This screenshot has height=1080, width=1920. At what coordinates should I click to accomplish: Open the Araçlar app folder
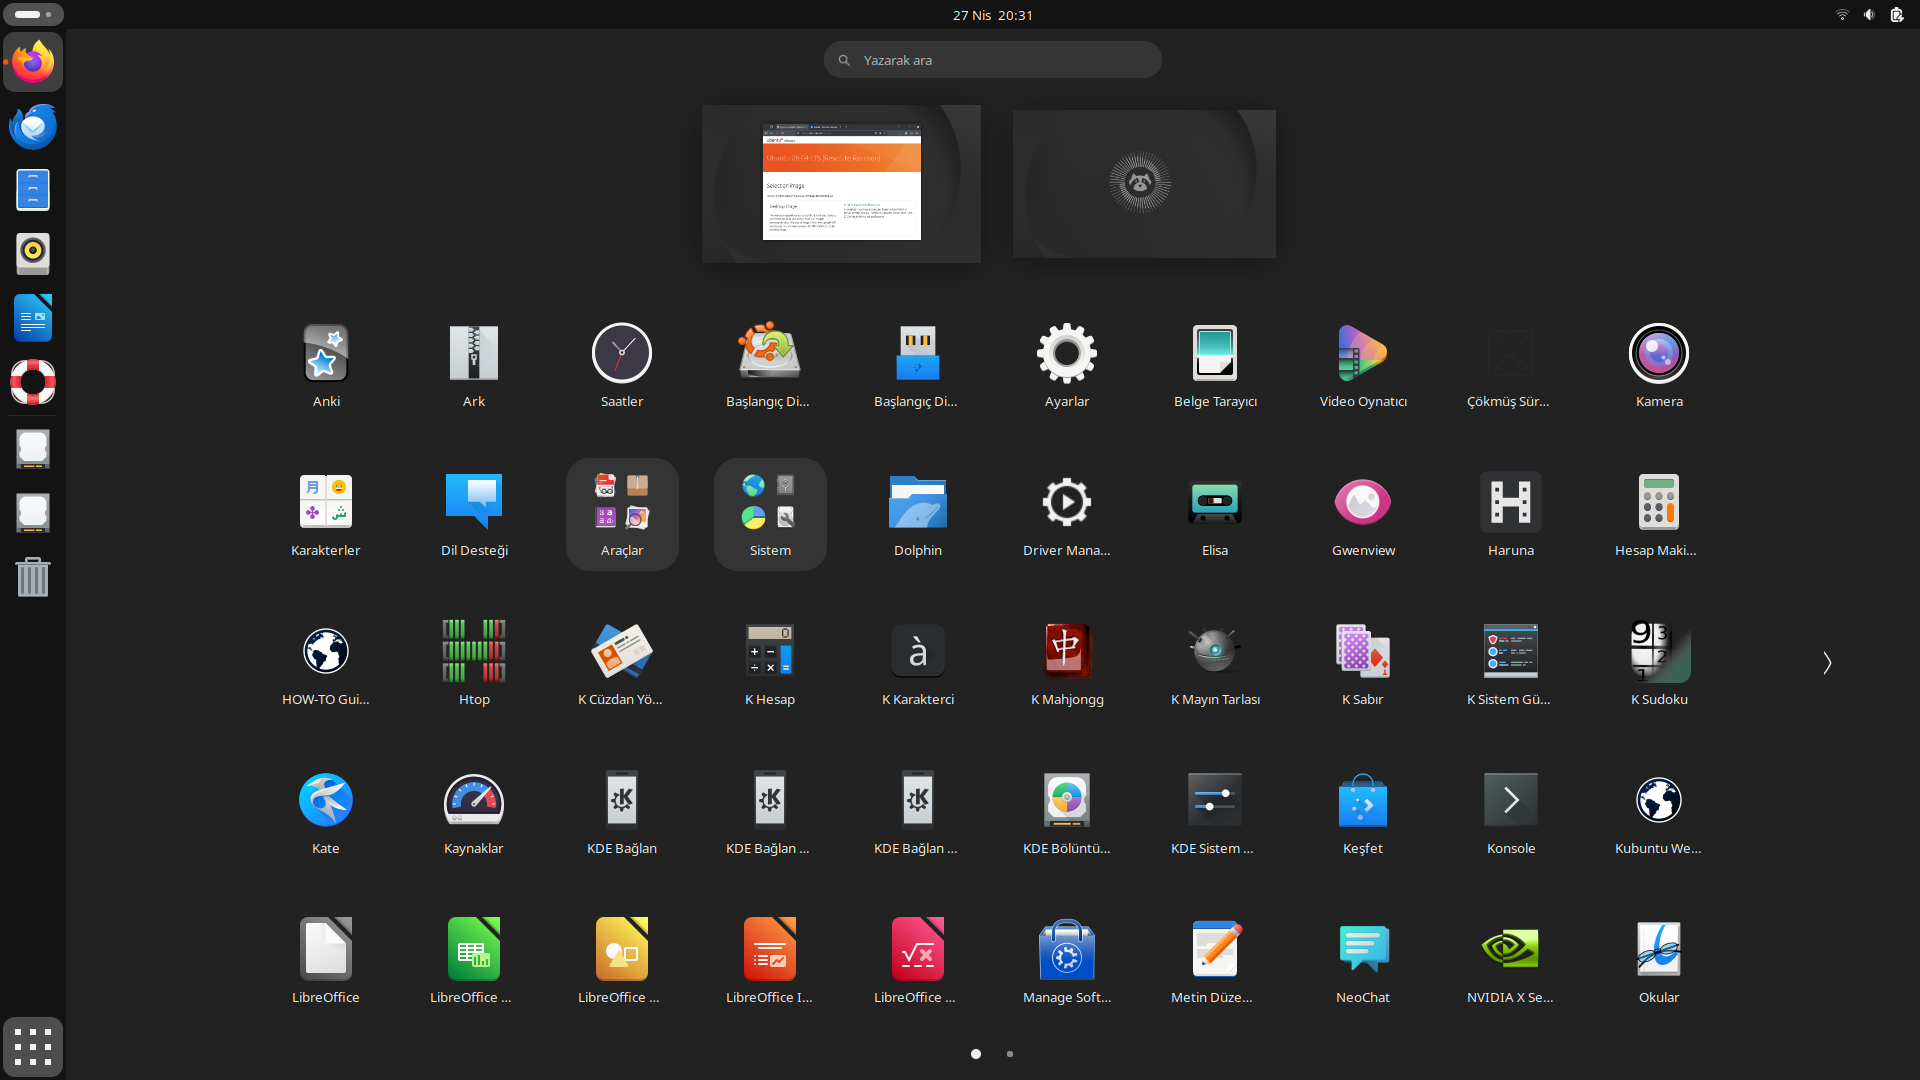pos(622,514)
